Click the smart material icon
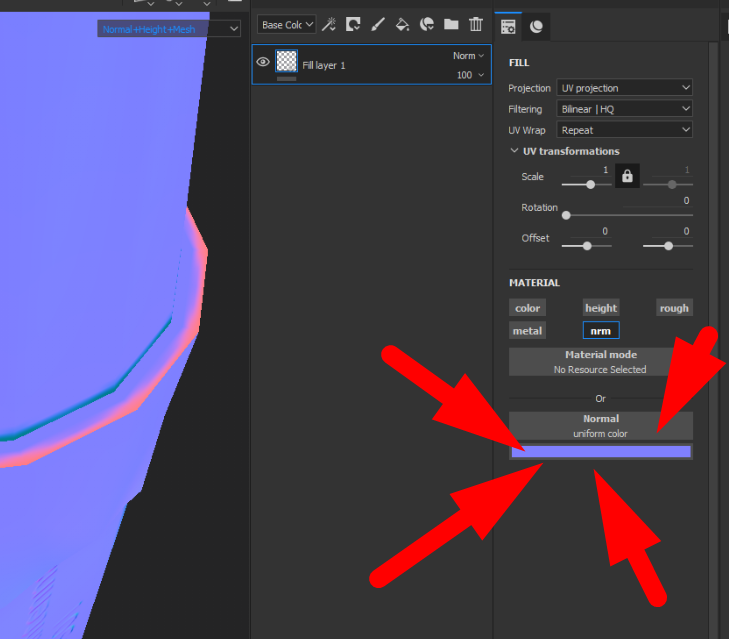 click(x=426, y=24)
